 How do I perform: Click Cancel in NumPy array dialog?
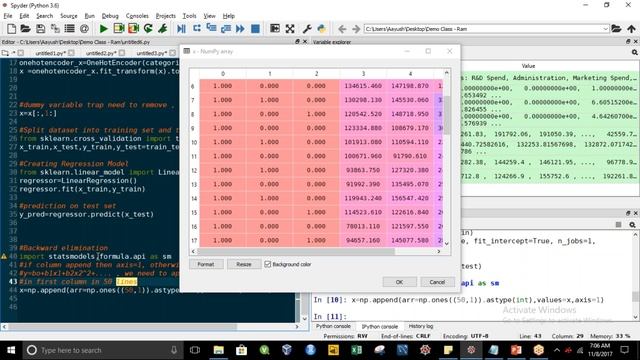437,282
